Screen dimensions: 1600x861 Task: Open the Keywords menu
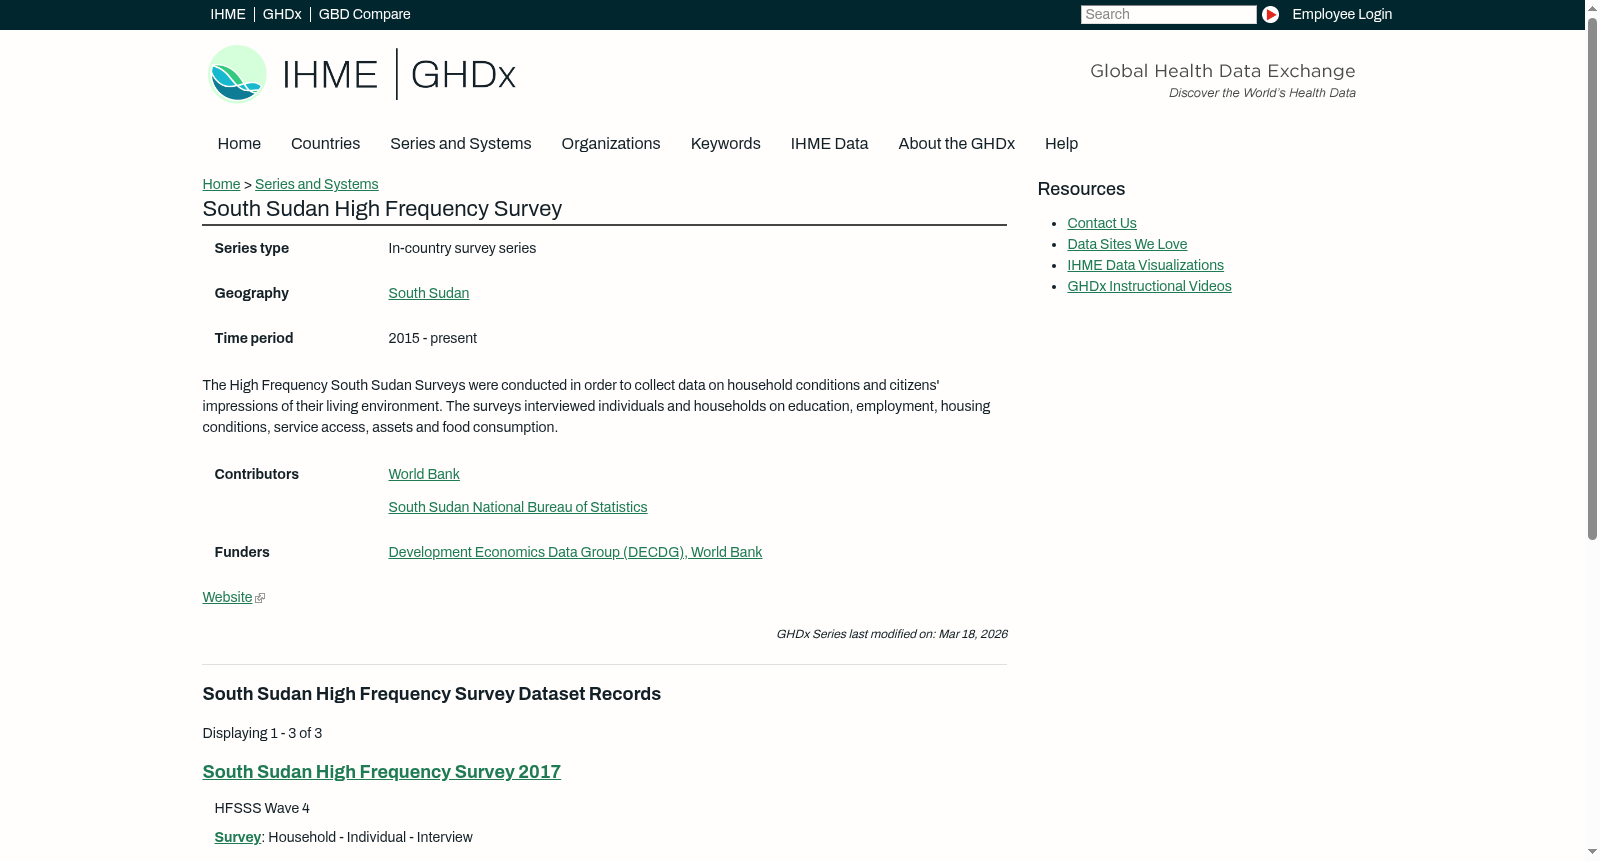tap(726, 144)
